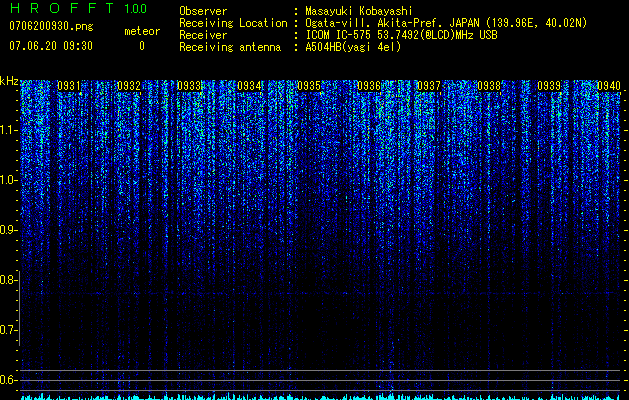
Task: Click antenna text A504HB(yagi 4el)
Action: [x=353, y=47]
